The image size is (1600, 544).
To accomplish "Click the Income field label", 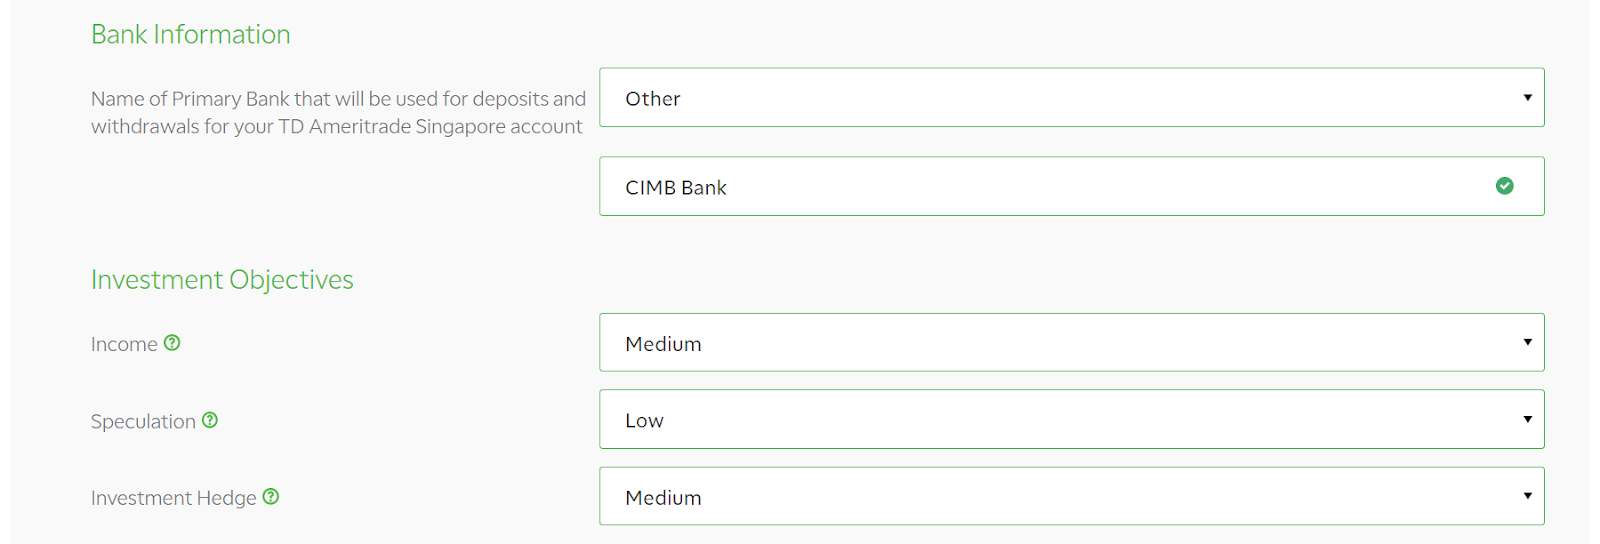I will [124, 344].
